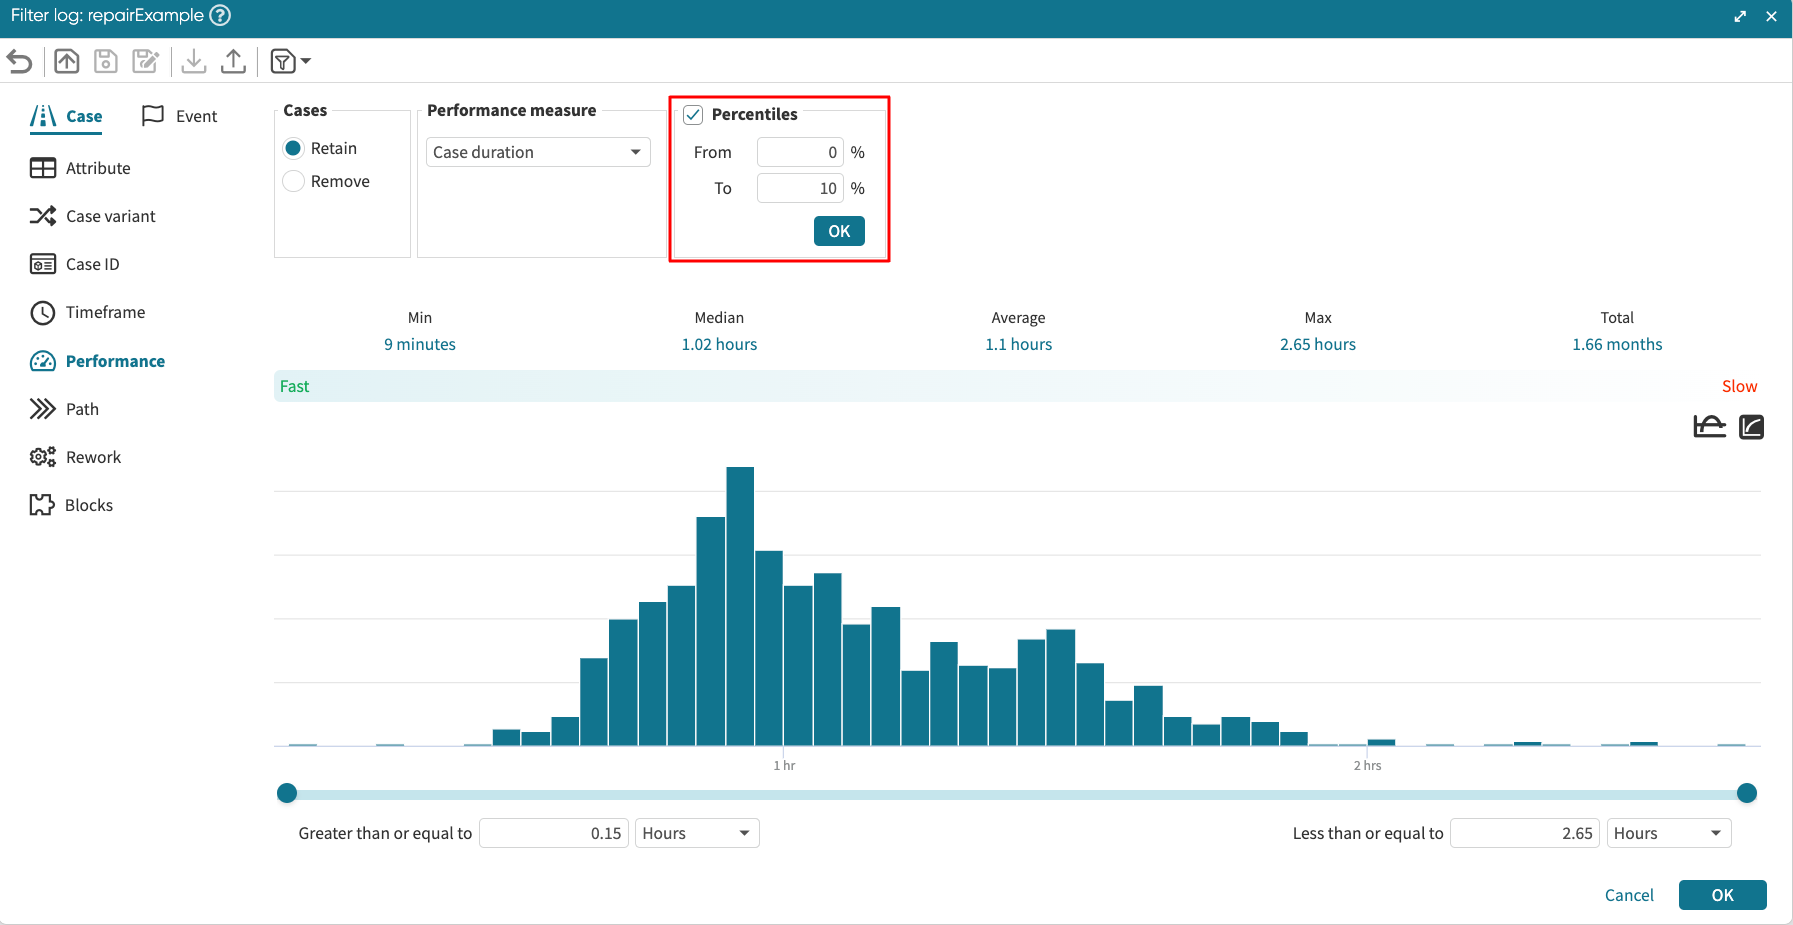This screenshot has height=925, width=1793.
Task: Click the percentile To input field
Action: click(800, 188)
